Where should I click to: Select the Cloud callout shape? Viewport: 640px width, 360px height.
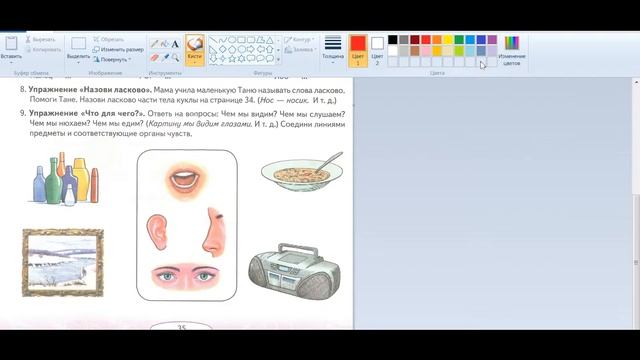[x=269, y=59]
